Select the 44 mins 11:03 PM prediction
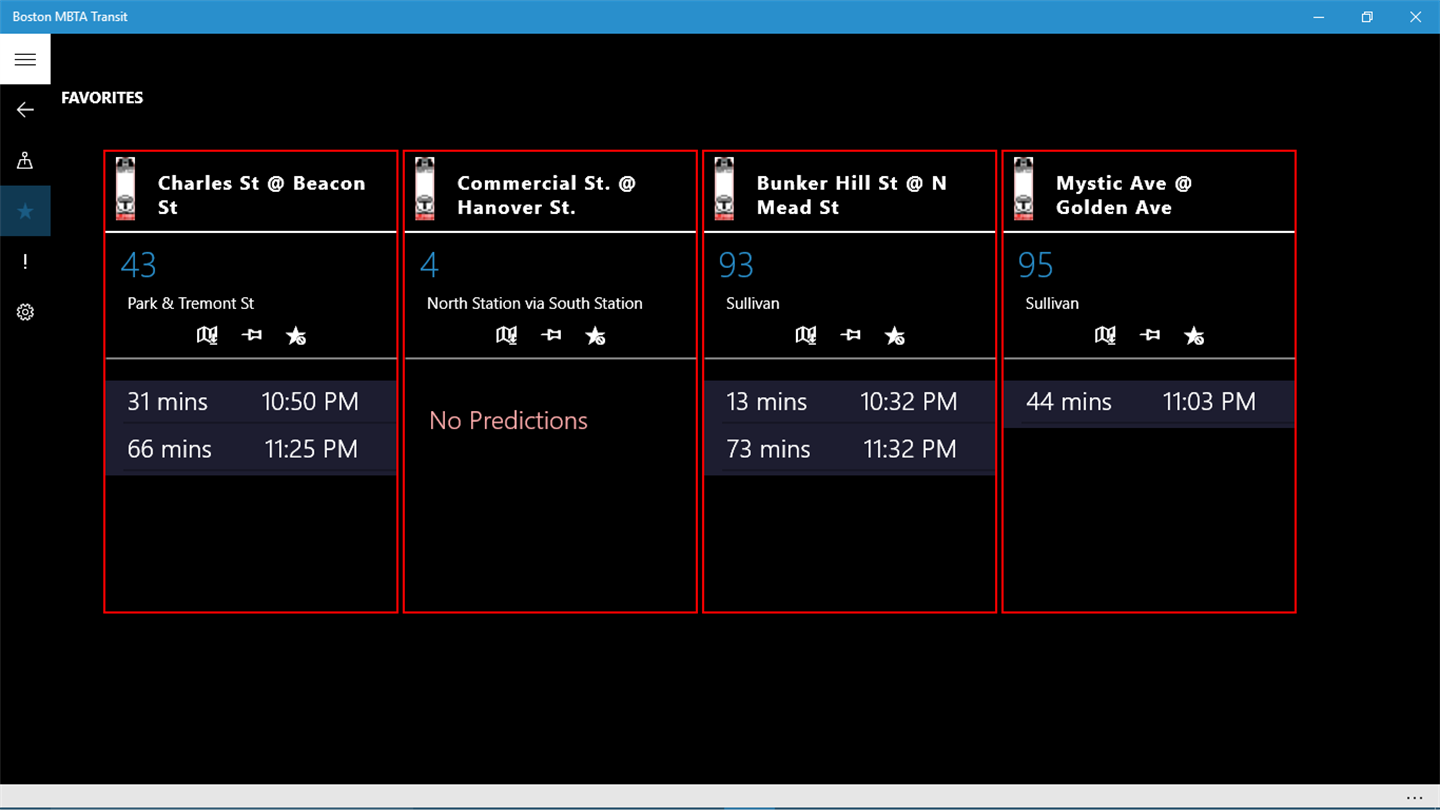 pyautogui.click(x=1149, y=403)
